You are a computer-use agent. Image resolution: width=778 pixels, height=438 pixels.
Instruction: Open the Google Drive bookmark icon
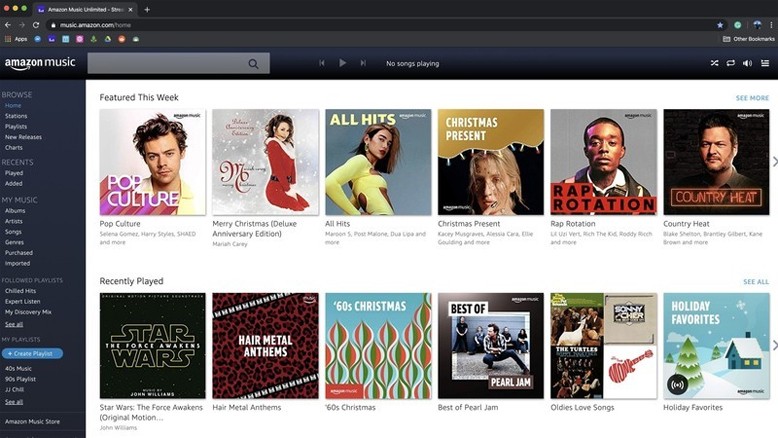108,39
